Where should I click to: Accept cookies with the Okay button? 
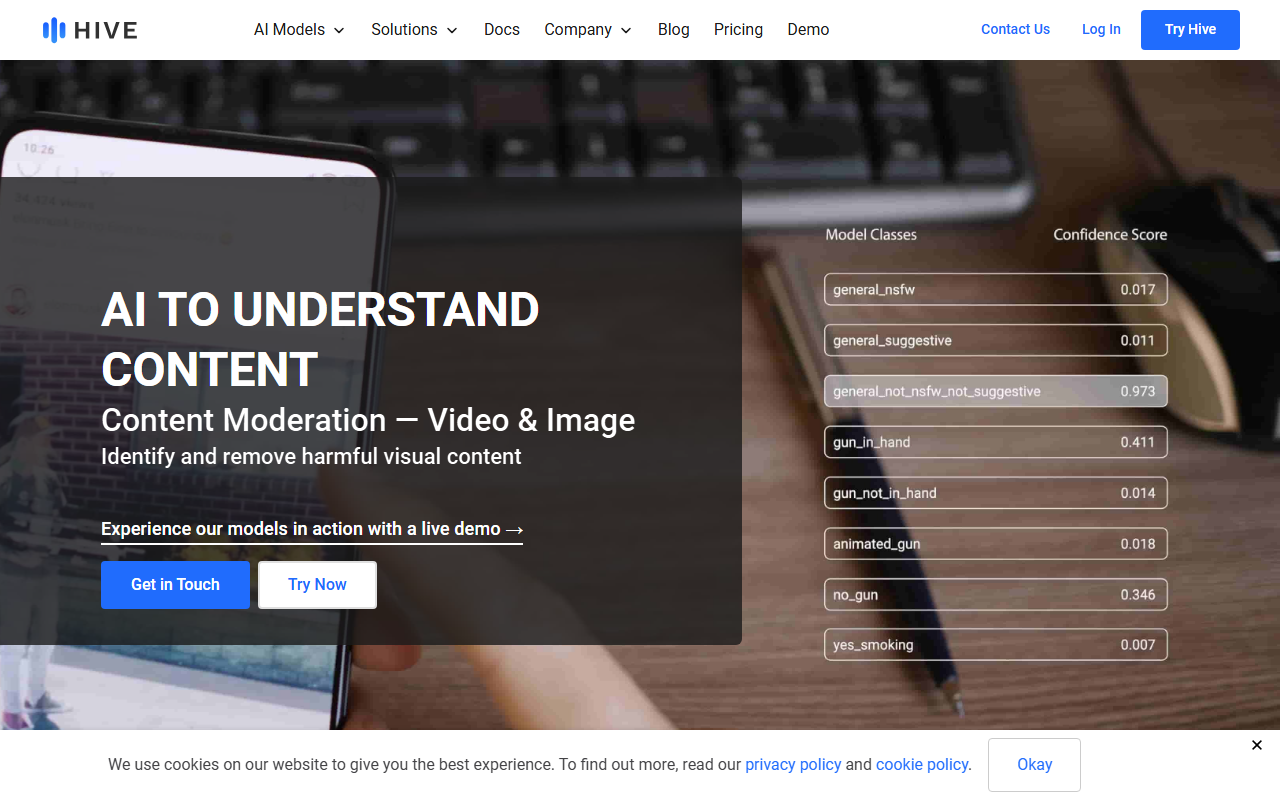[1034, 765]
